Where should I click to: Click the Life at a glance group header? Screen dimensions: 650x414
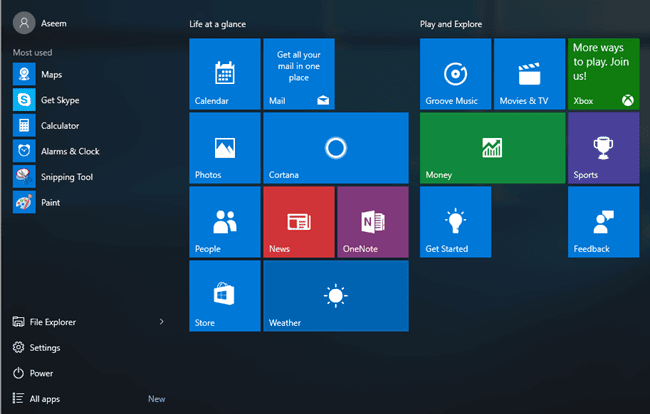pos(217,23)
